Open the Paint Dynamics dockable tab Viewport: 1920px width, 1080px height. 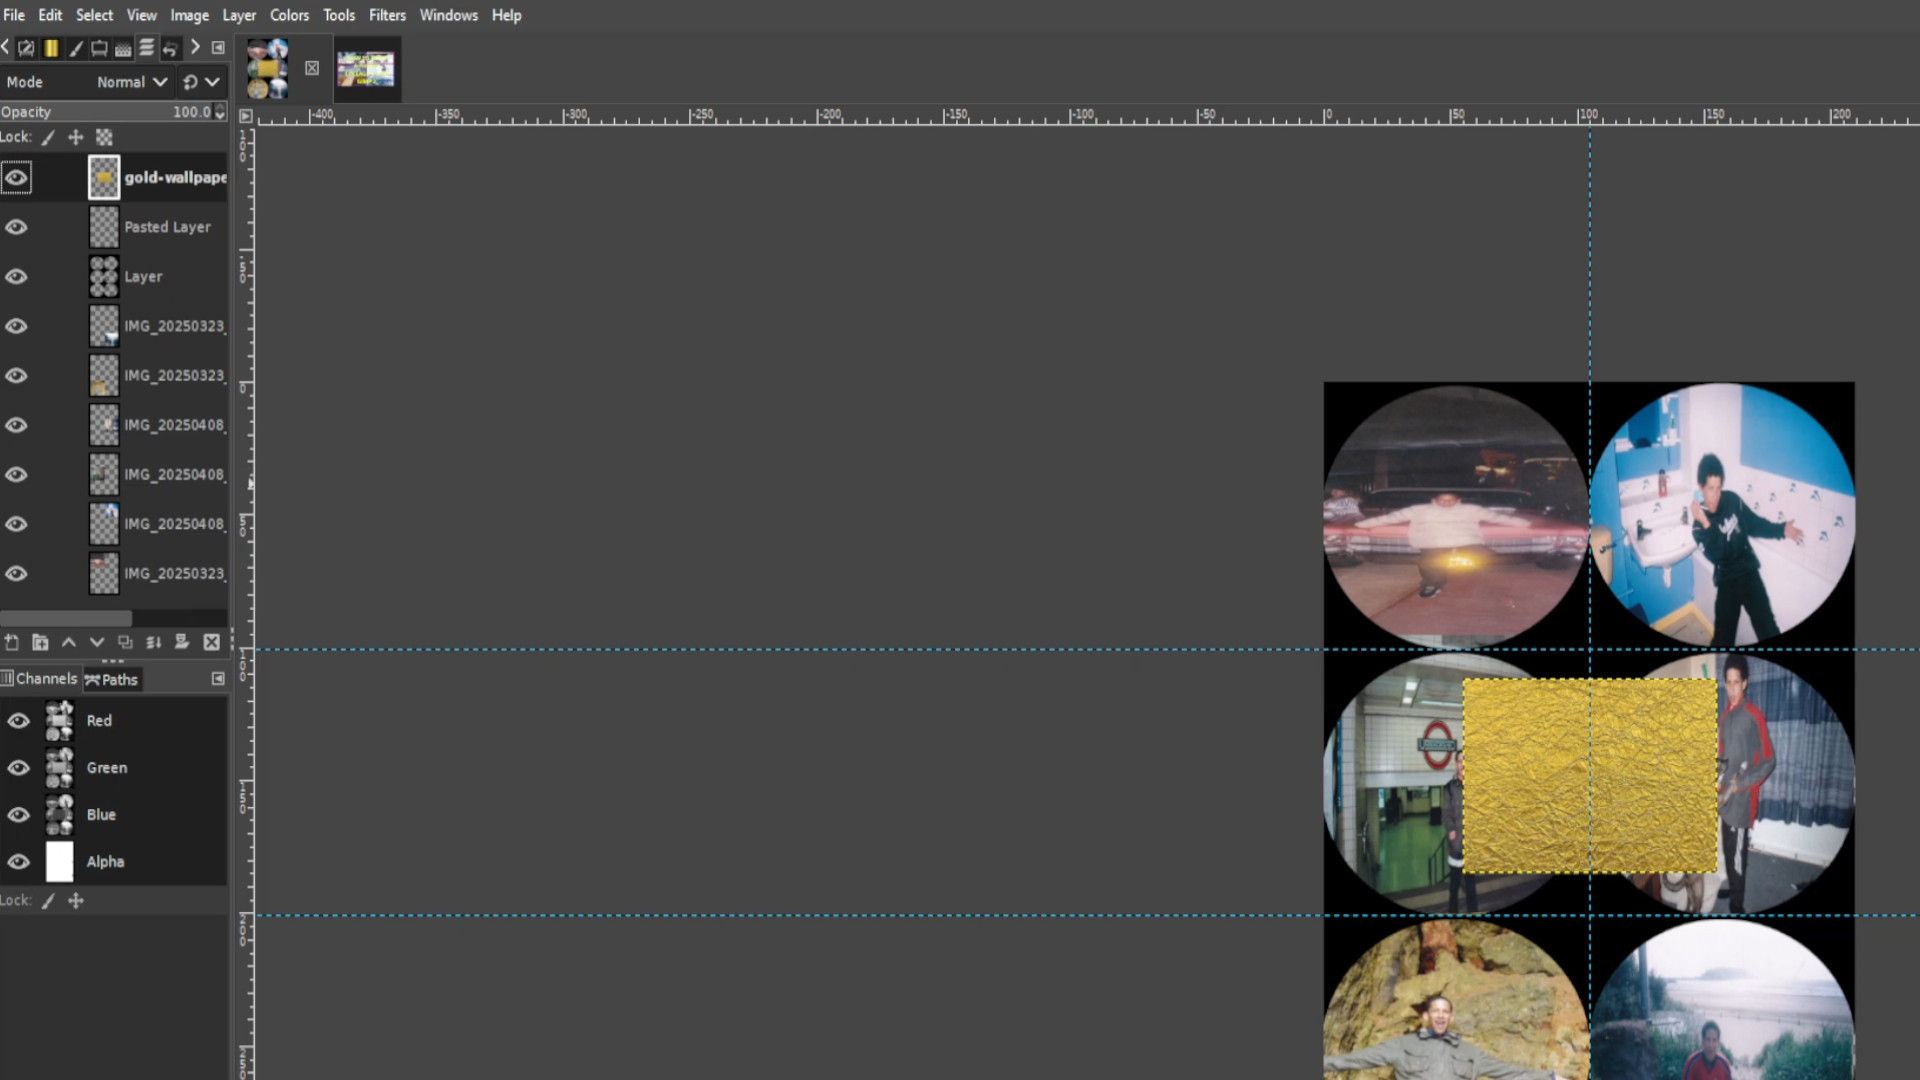coord(123,48)
